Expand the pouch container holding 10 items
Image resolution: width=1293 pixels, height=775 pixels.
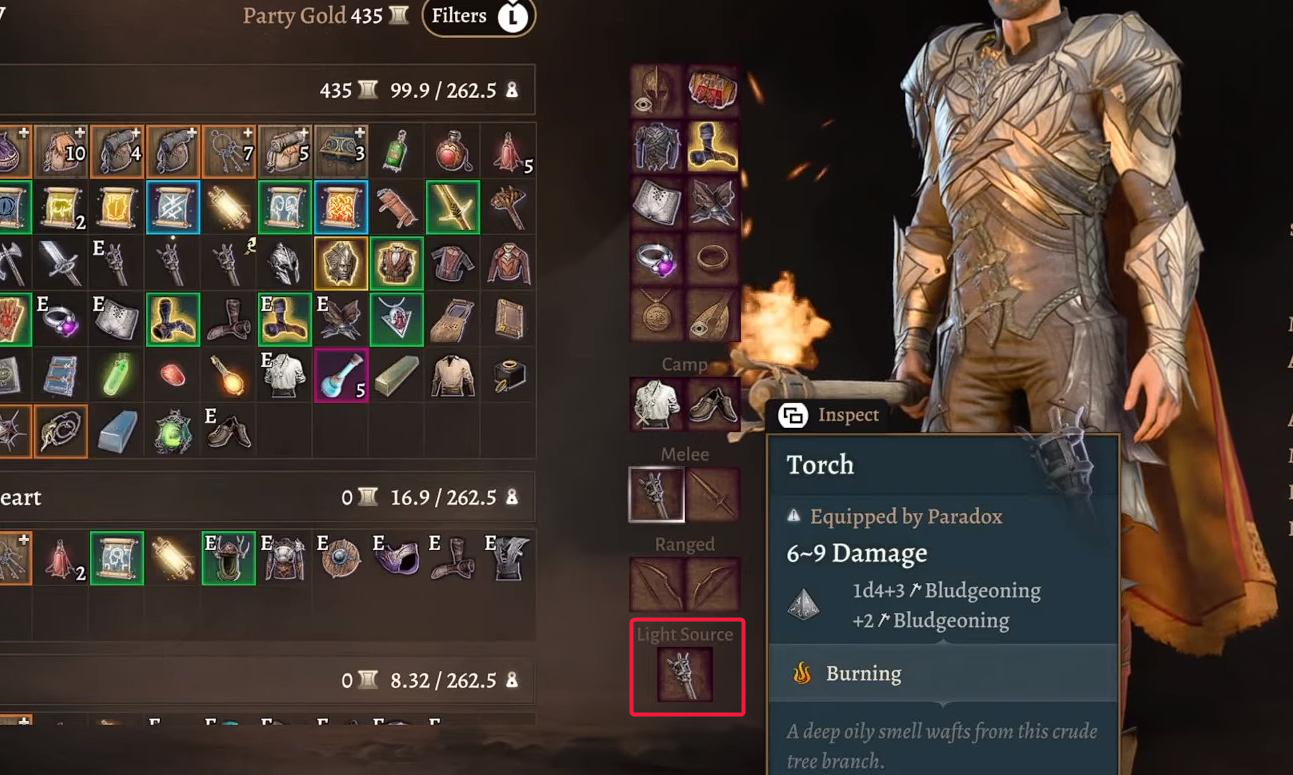tap(61, 151)
